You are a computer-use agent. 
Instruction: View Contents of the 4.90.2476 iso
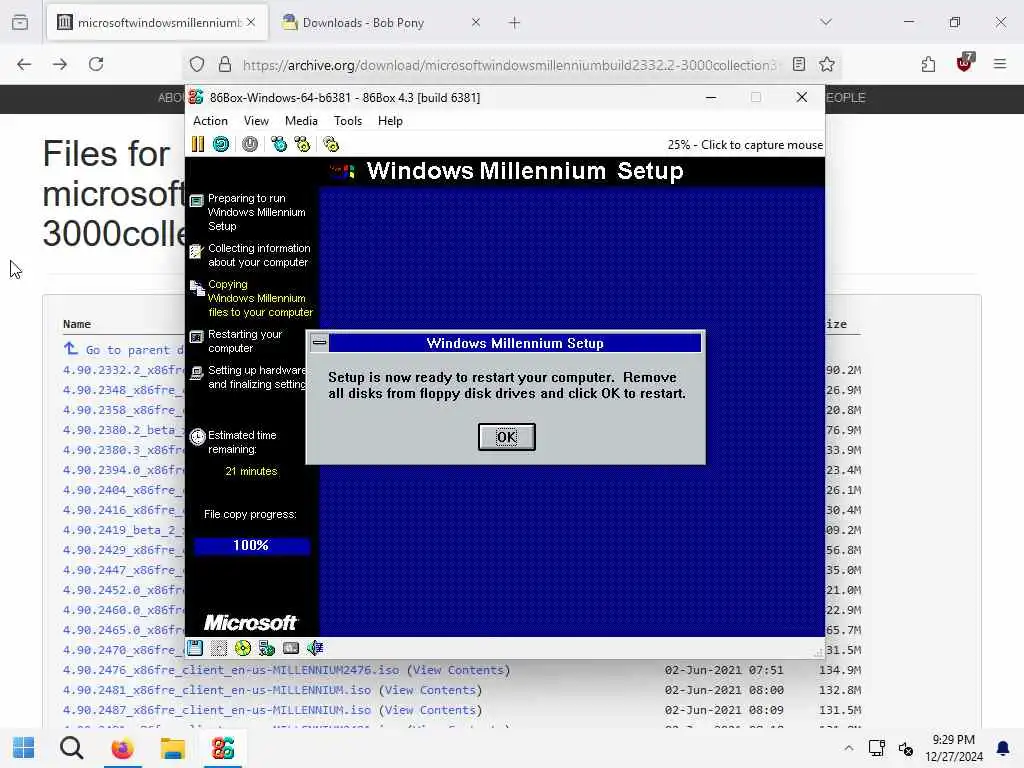pos(458,670)
